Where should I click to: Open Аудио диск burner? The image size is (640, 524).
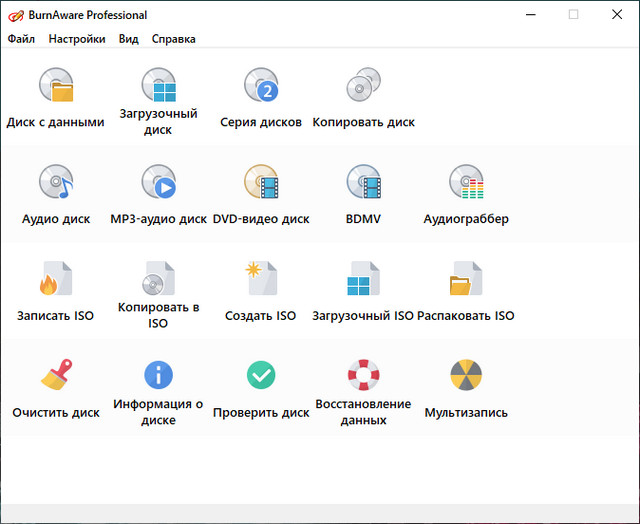(56, 184)
